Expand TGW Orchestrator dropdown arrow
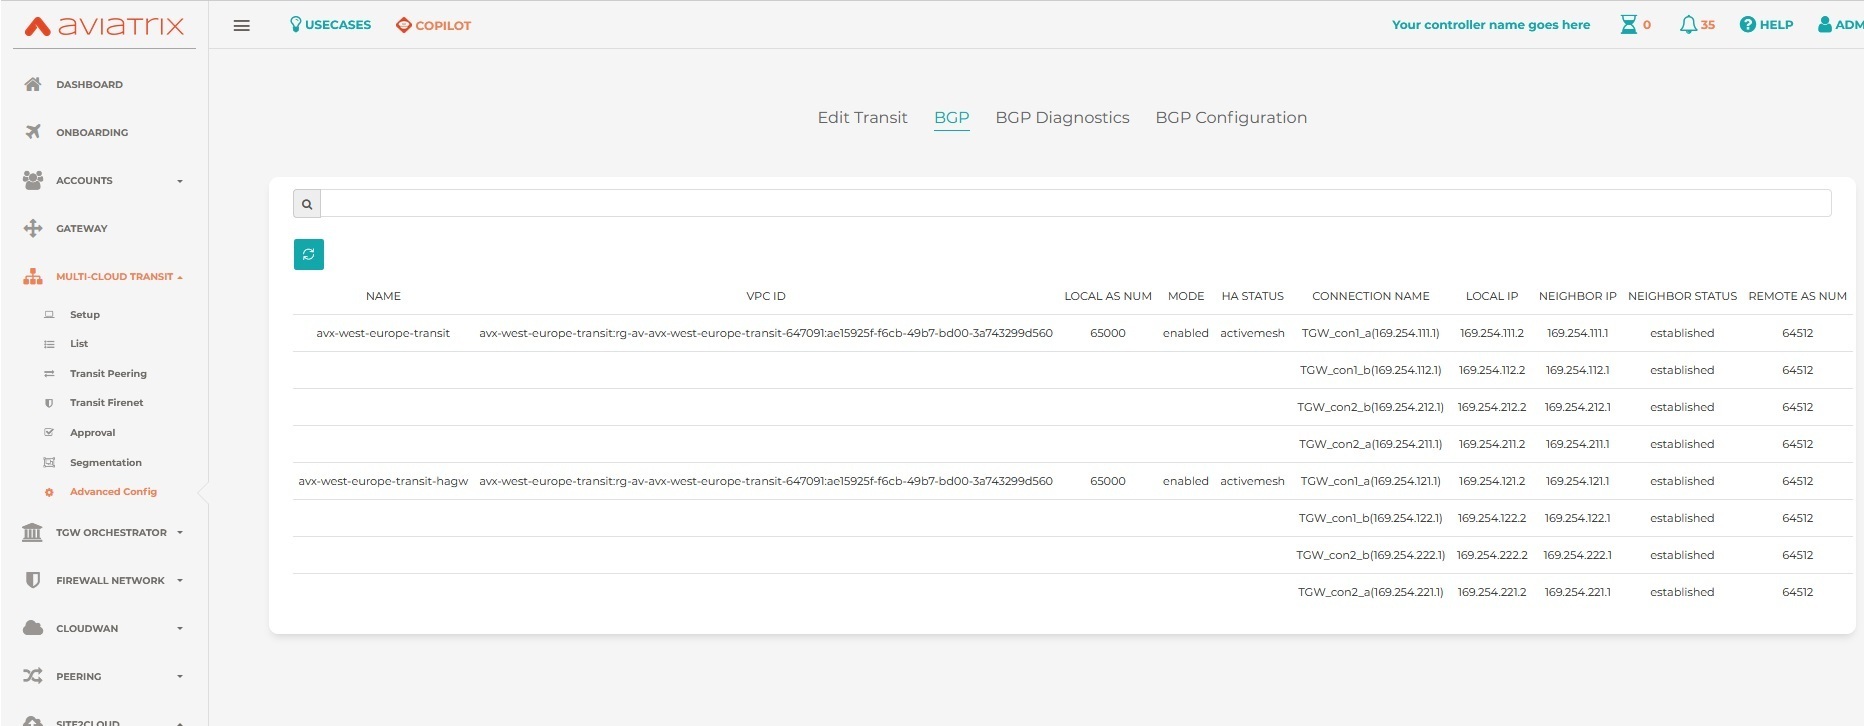 point(180,532)
